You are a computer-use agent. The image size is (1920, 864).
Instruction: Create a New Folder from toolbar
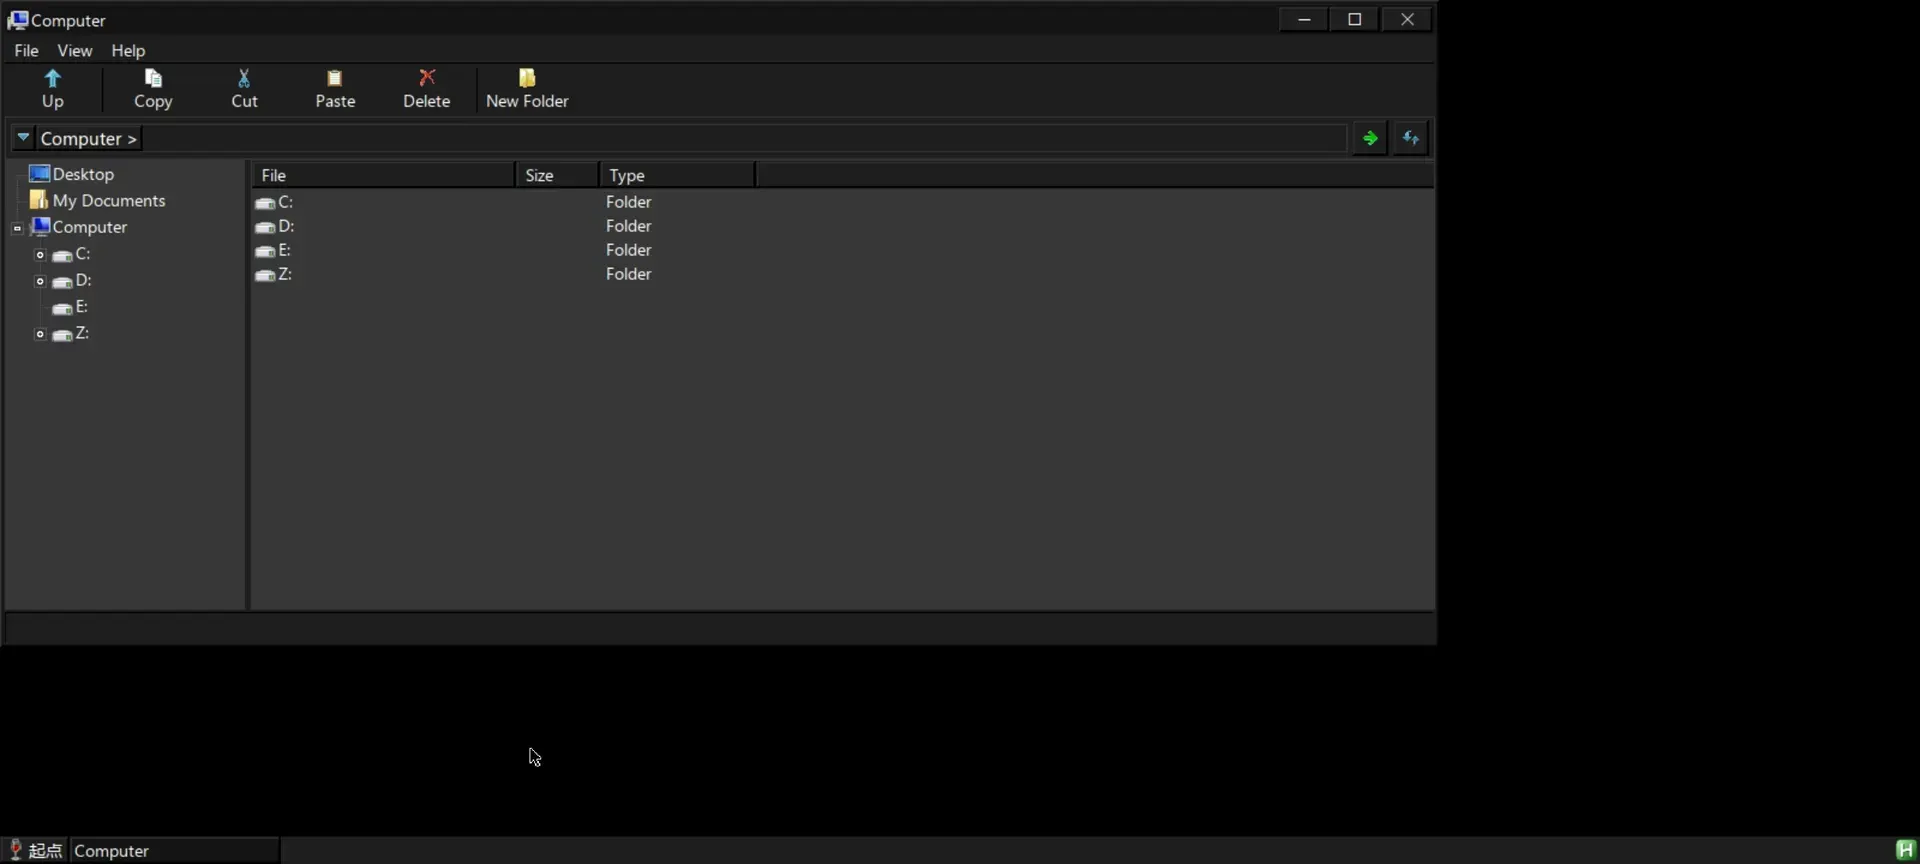(x=527, y=89)
